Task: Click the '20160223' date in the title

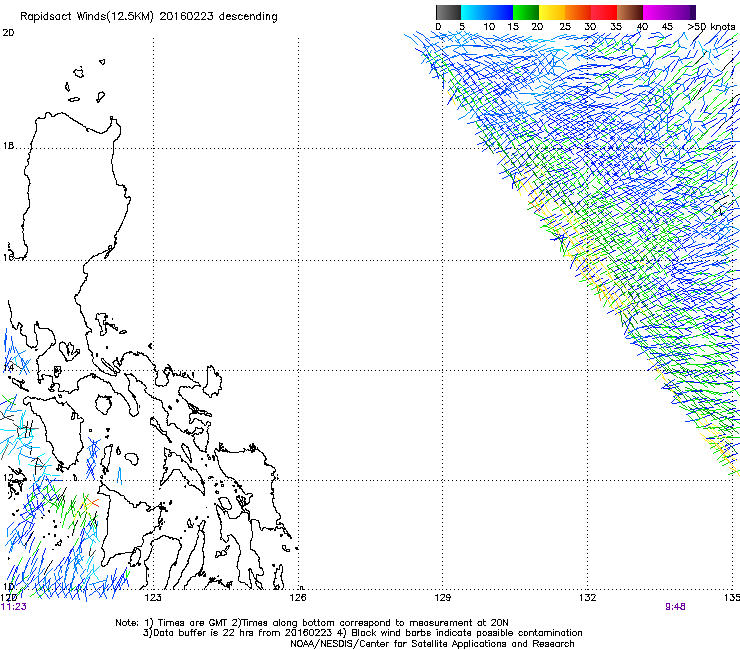Action: tap(186, 16)
